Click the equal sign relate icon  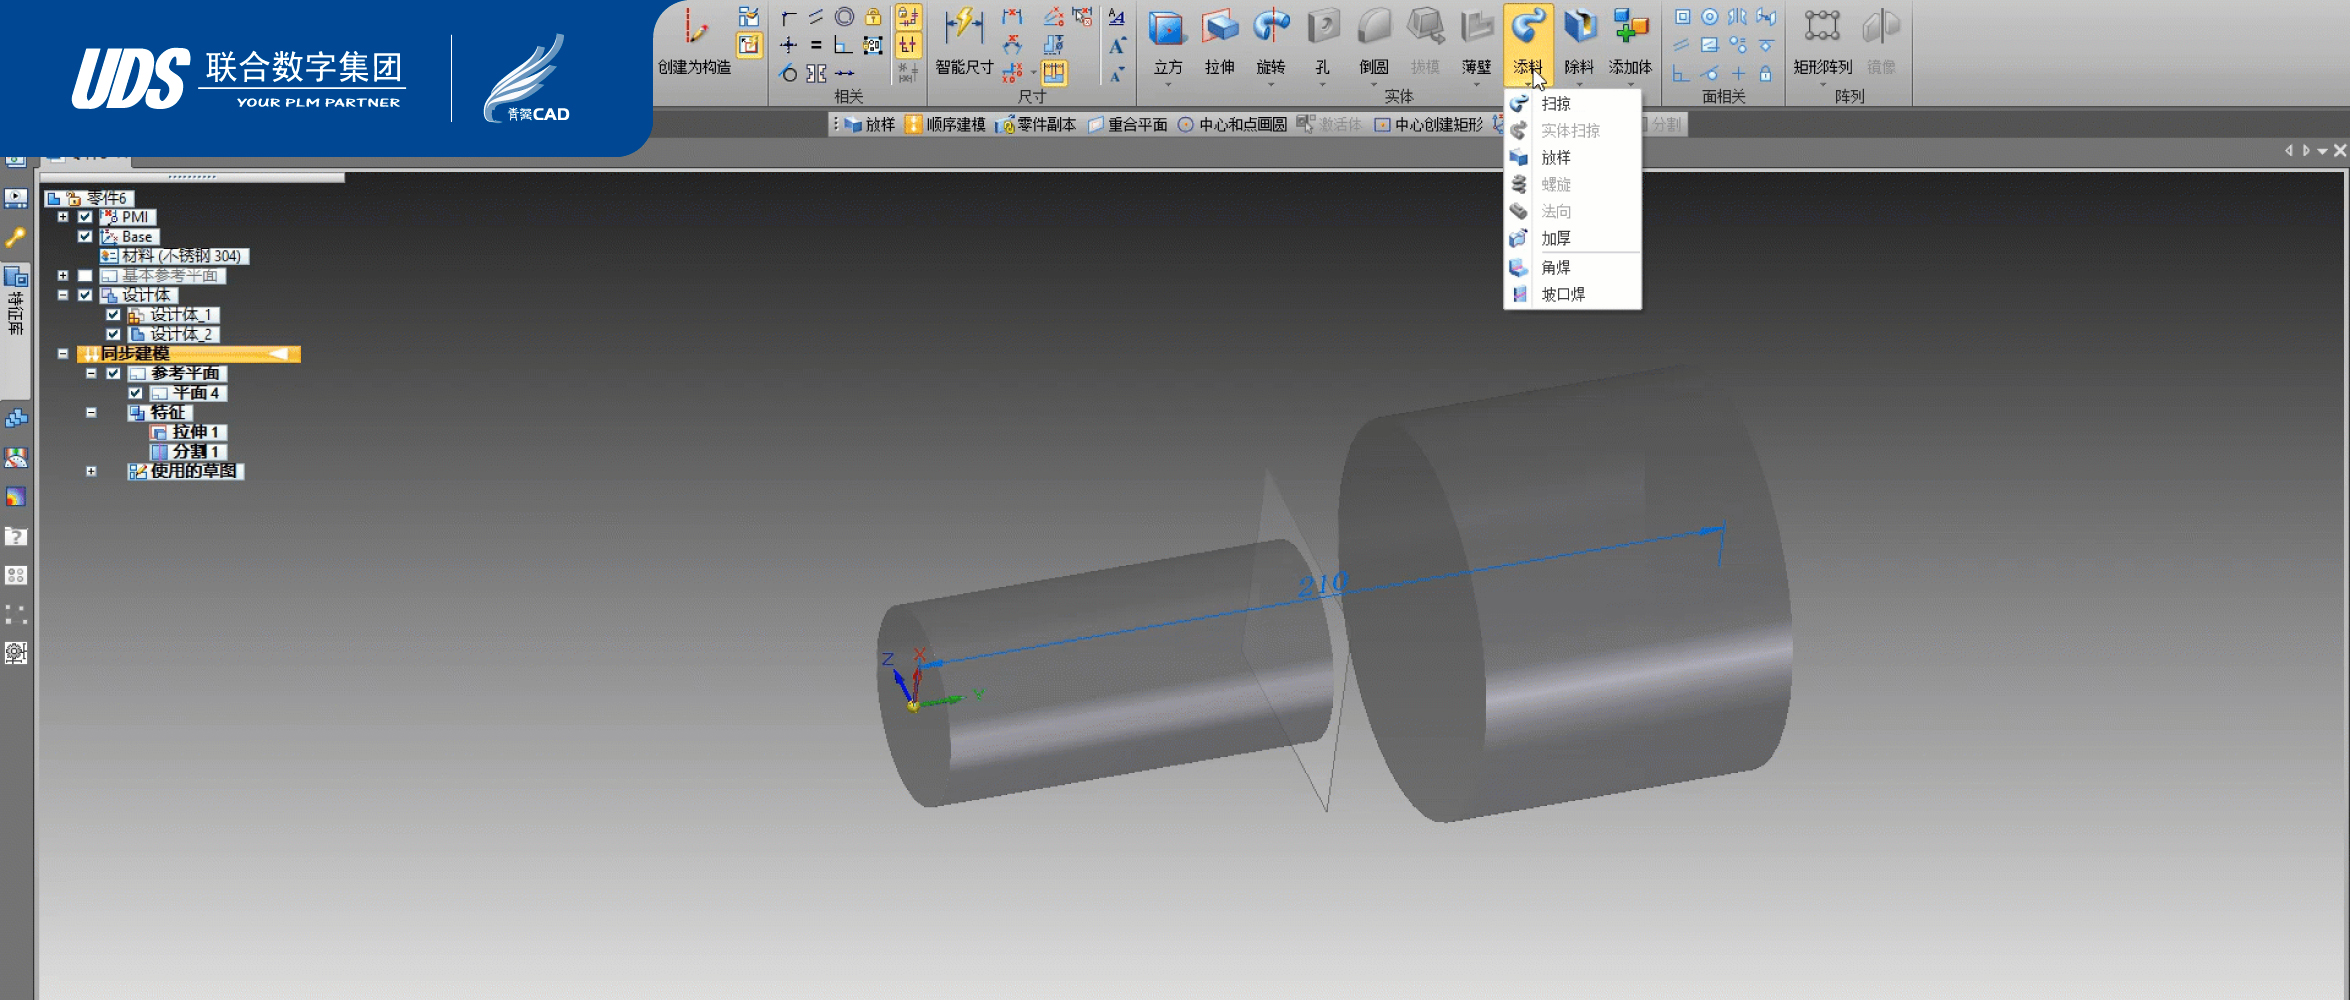816,45
